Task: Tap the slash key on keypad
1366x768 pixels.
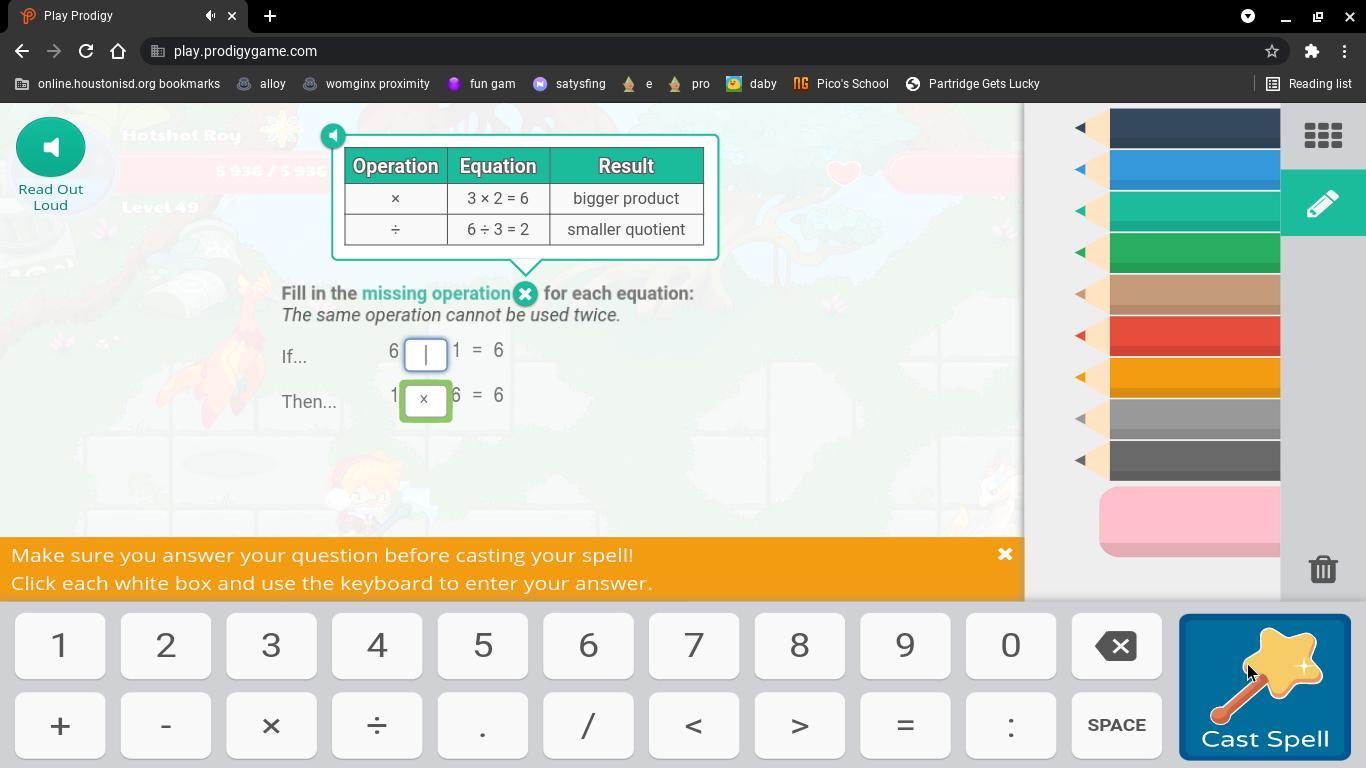Action: pyautogui.click(x=588, y=725)
